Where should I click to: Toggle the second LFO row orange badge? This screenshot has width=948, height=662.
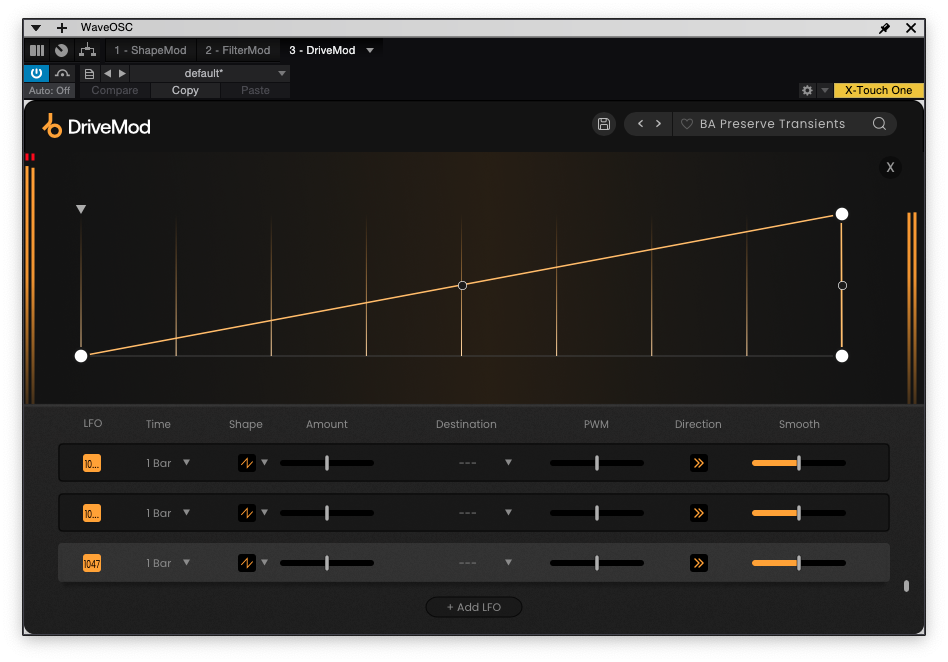click(x=92, y=513)
